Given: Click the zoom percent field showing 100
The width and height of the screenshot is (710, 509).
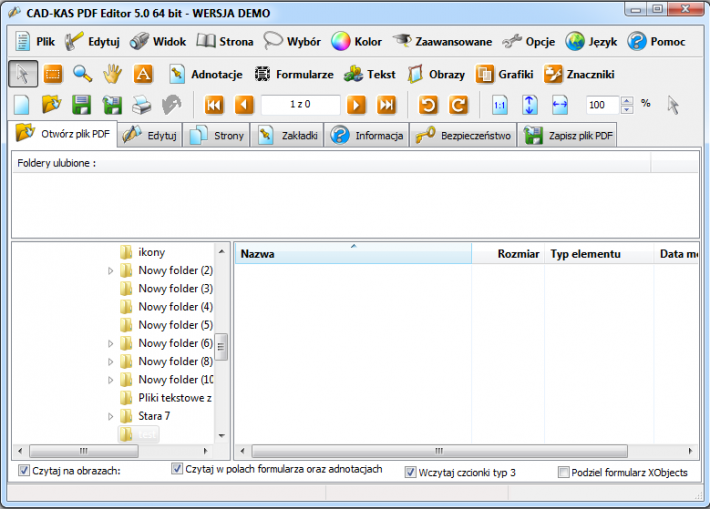Looking at the screenshot, I should [603, 105].
